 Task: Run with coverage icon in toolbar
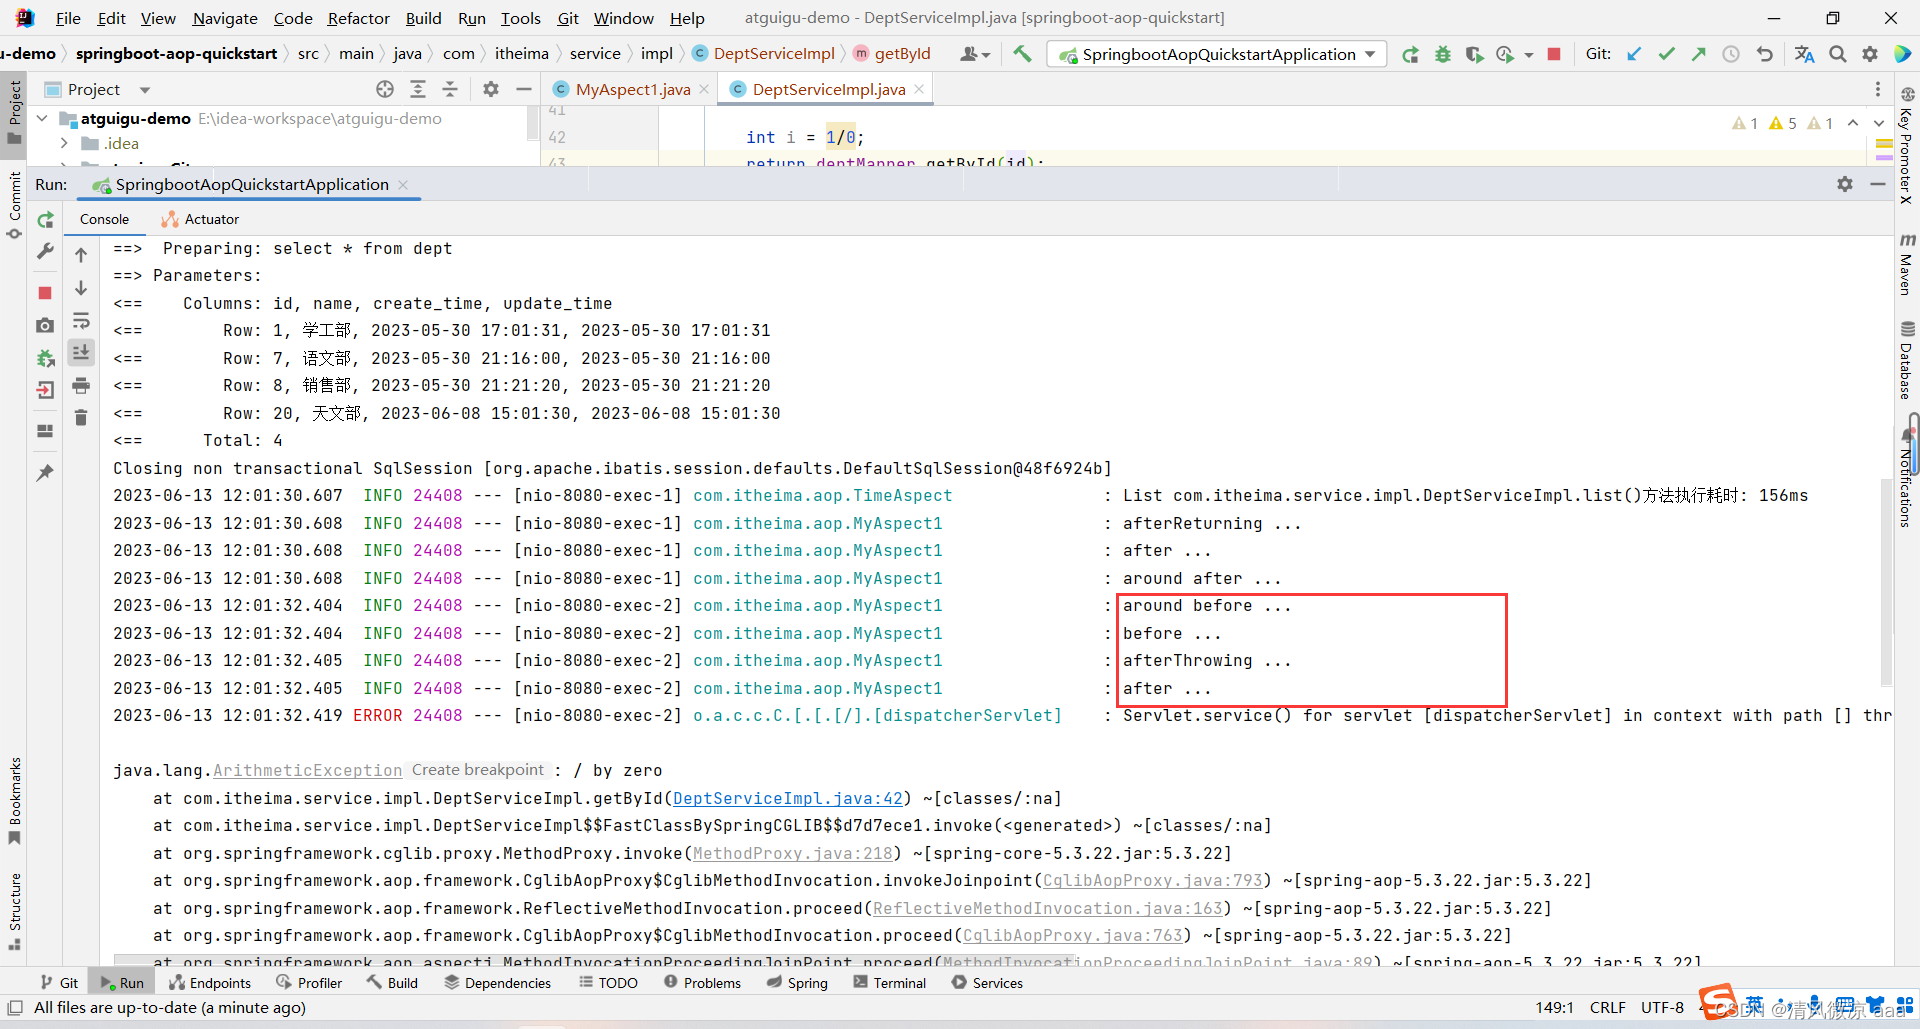1474,54
